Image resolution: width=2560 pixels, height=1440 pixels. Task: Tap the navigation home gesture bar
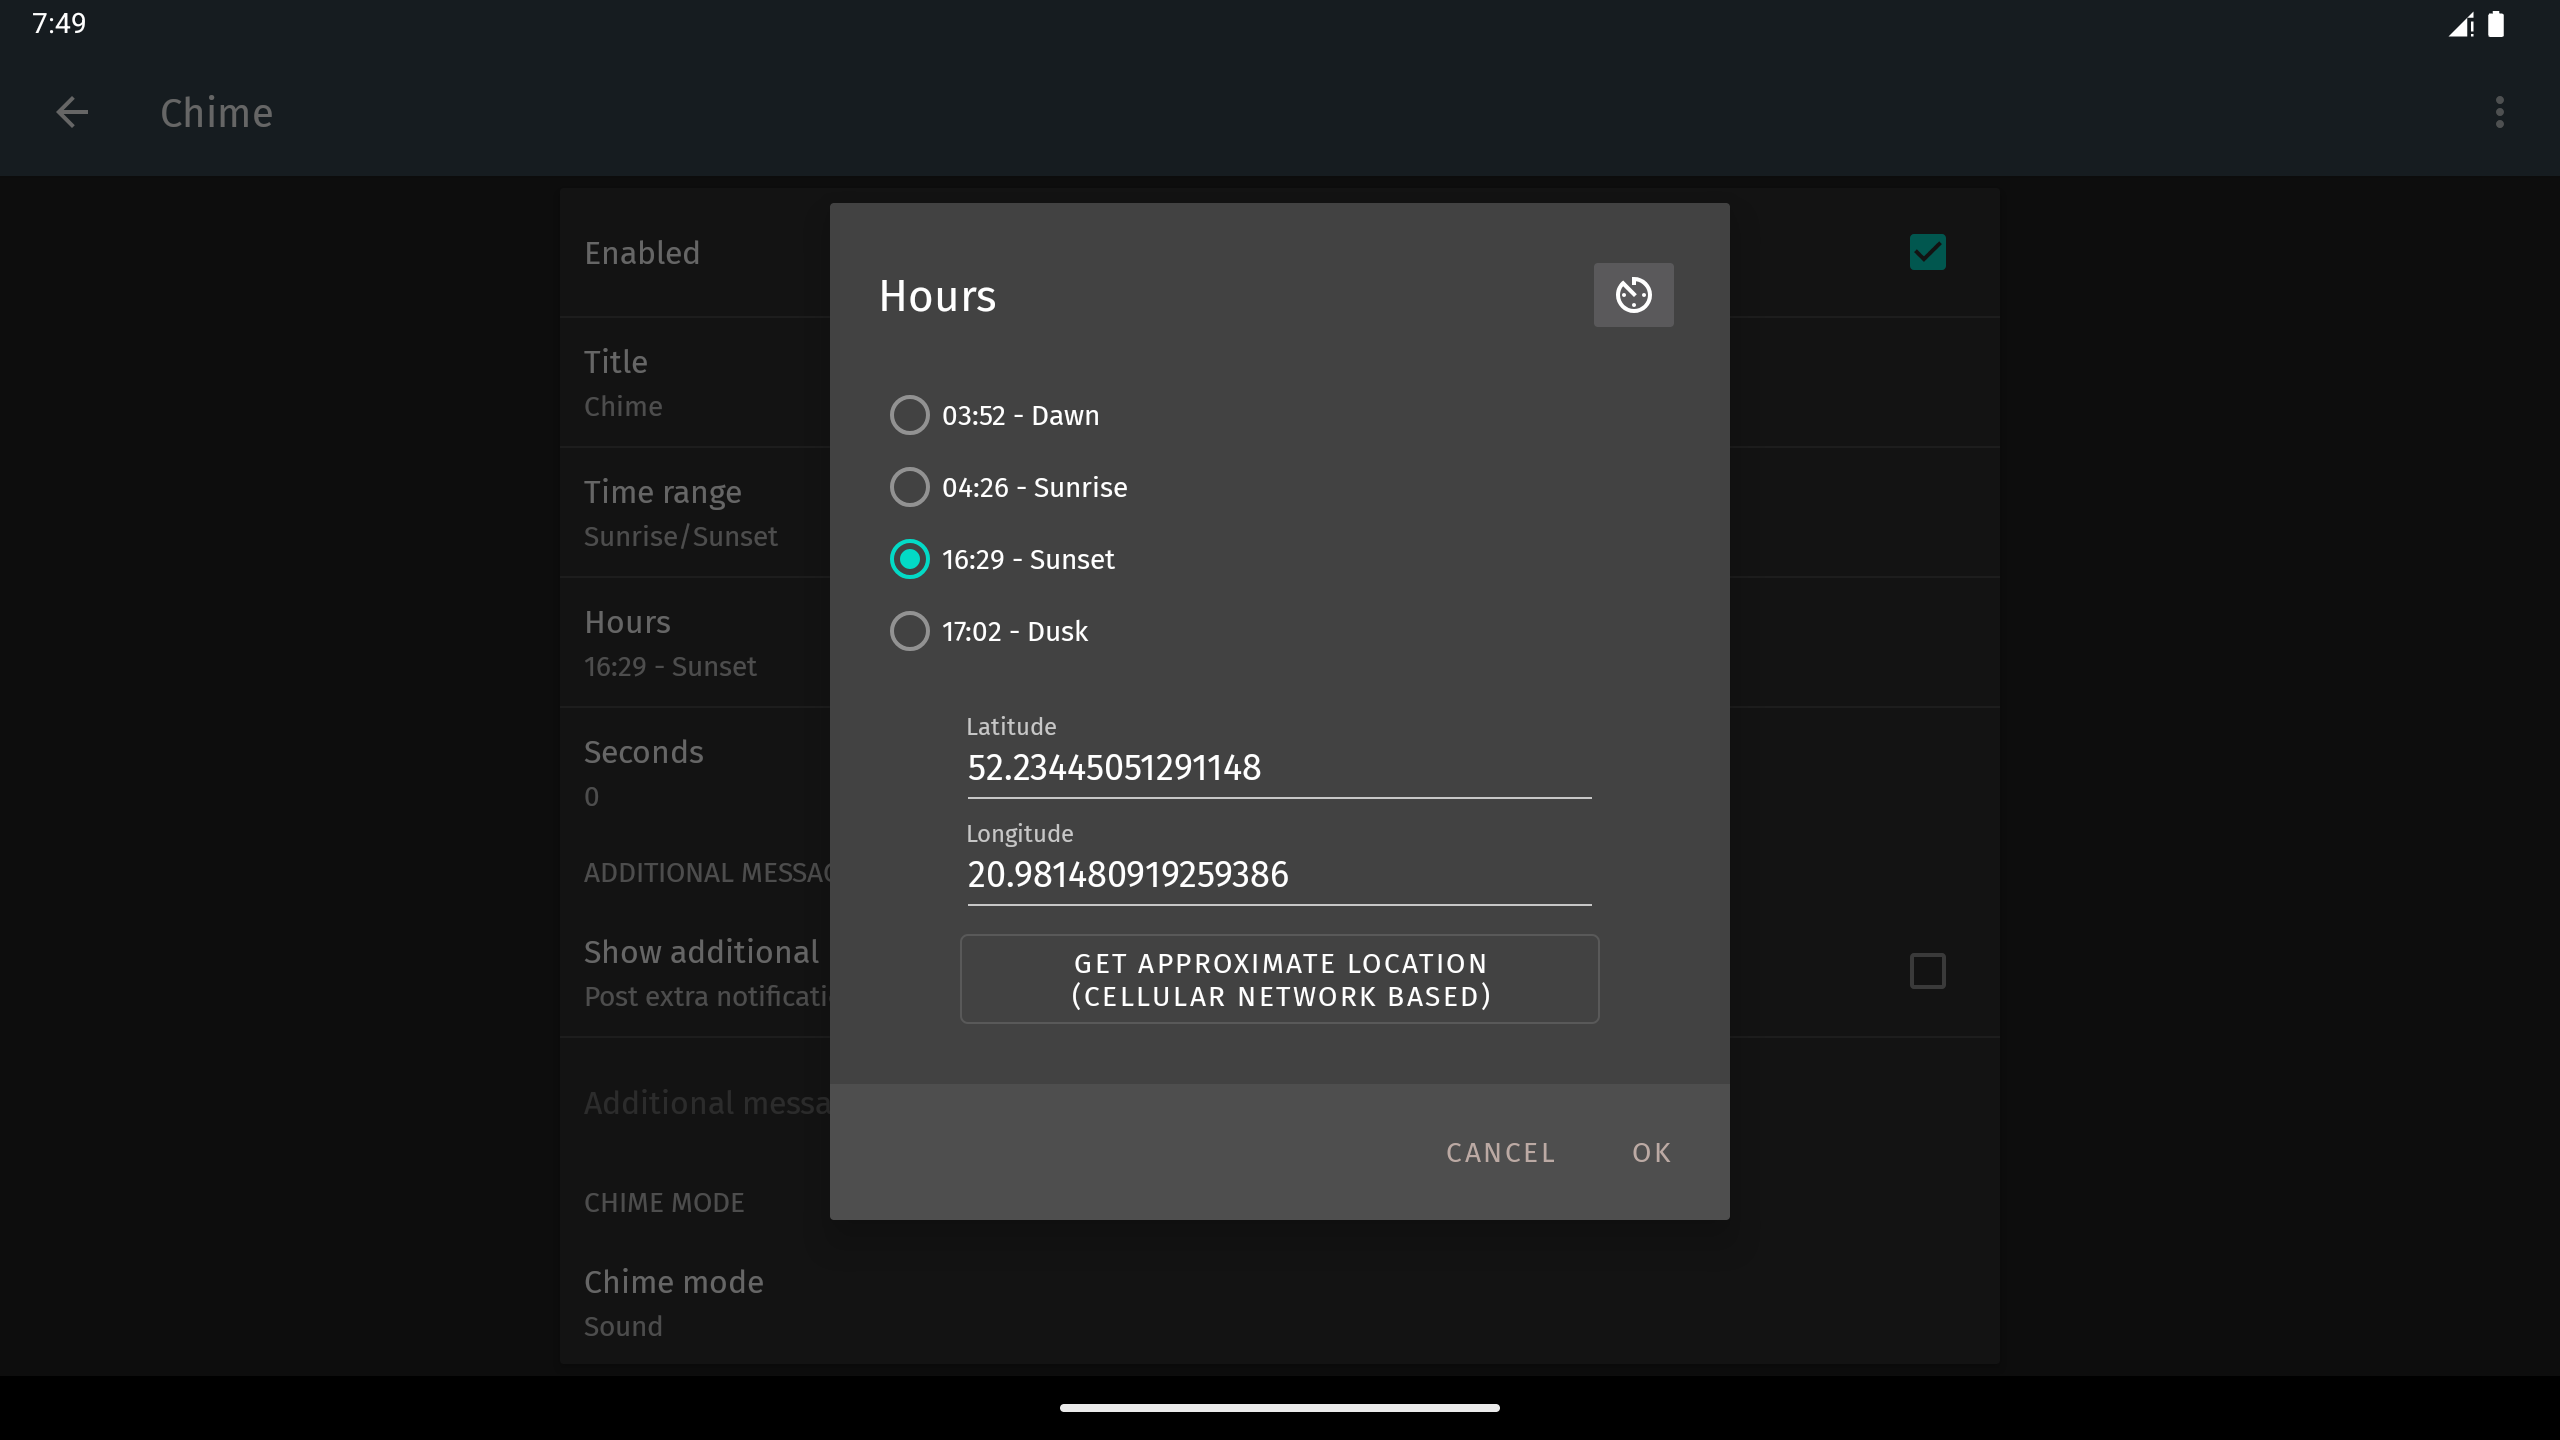1279,1407
